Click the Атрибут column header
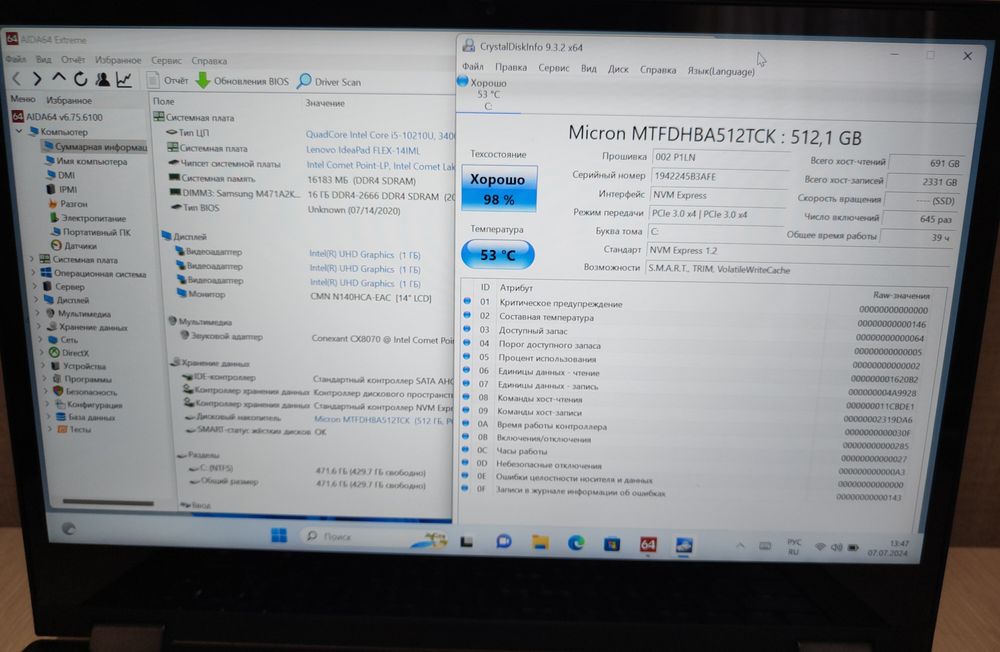 pyautogui.click(x=516, y=288)
